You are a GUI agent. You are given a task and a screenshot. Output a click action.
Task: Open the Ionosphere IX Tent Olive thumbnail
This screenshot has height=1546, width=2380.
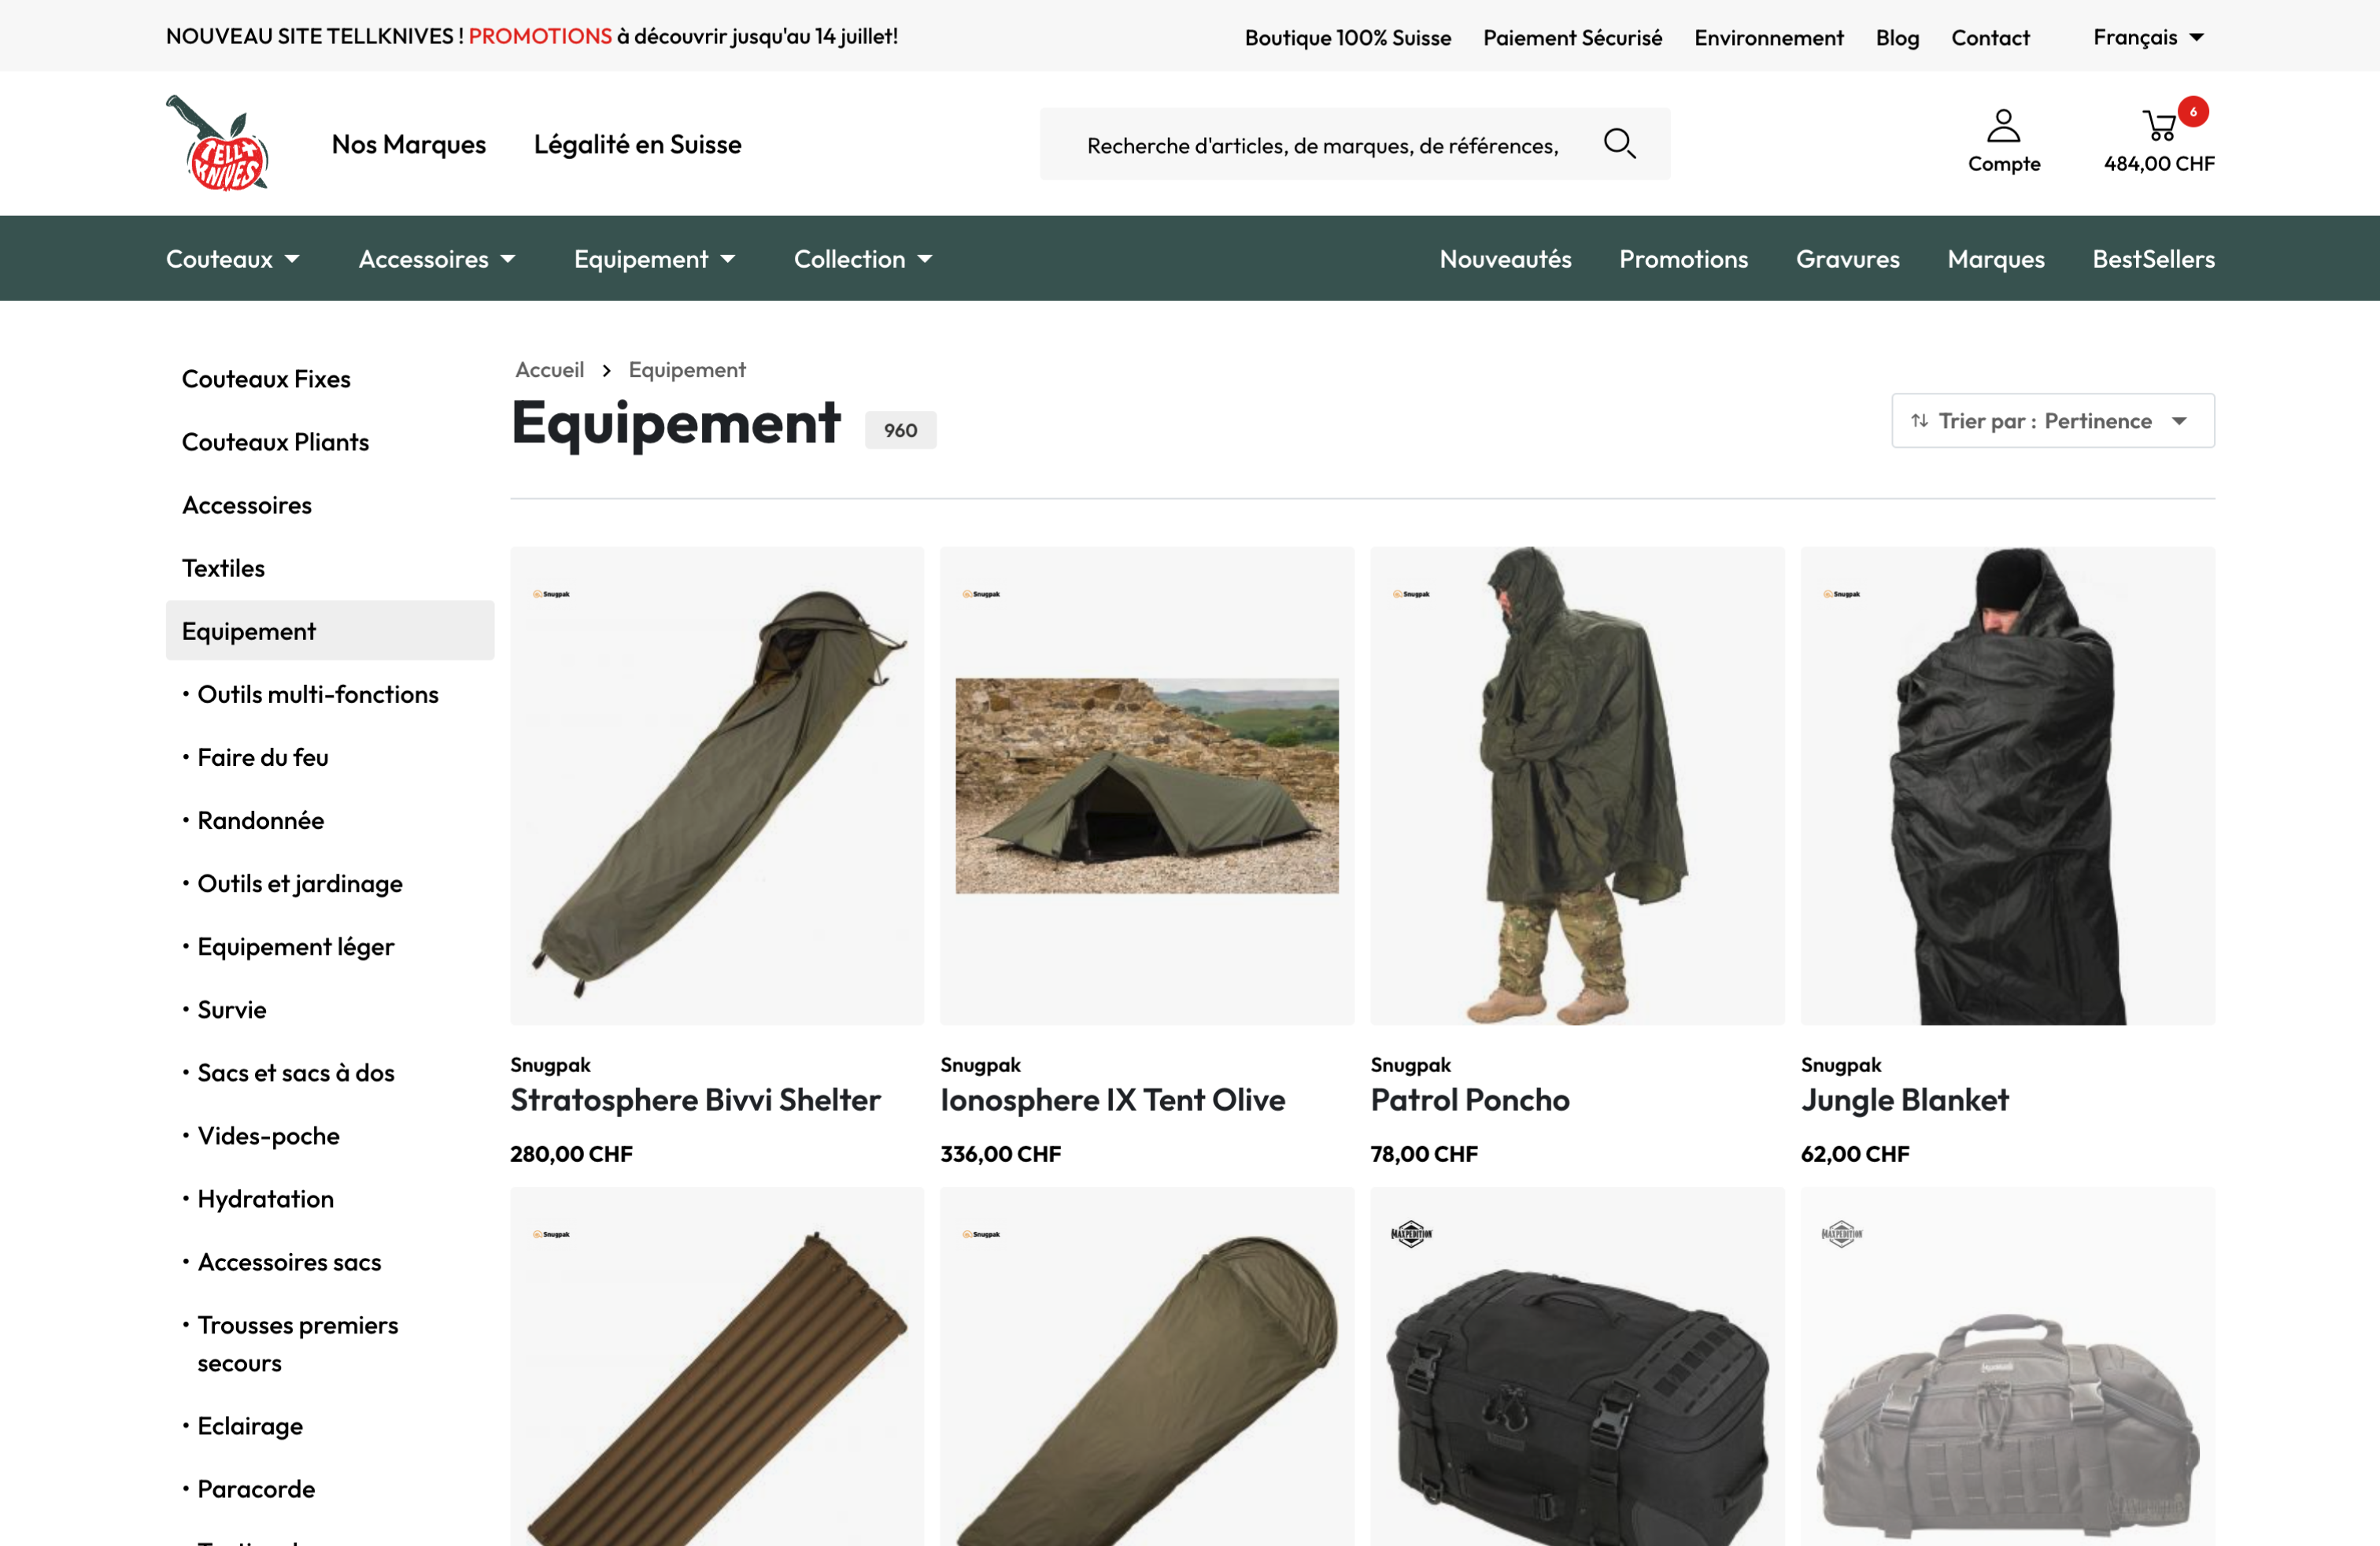tap(1146, 785)
